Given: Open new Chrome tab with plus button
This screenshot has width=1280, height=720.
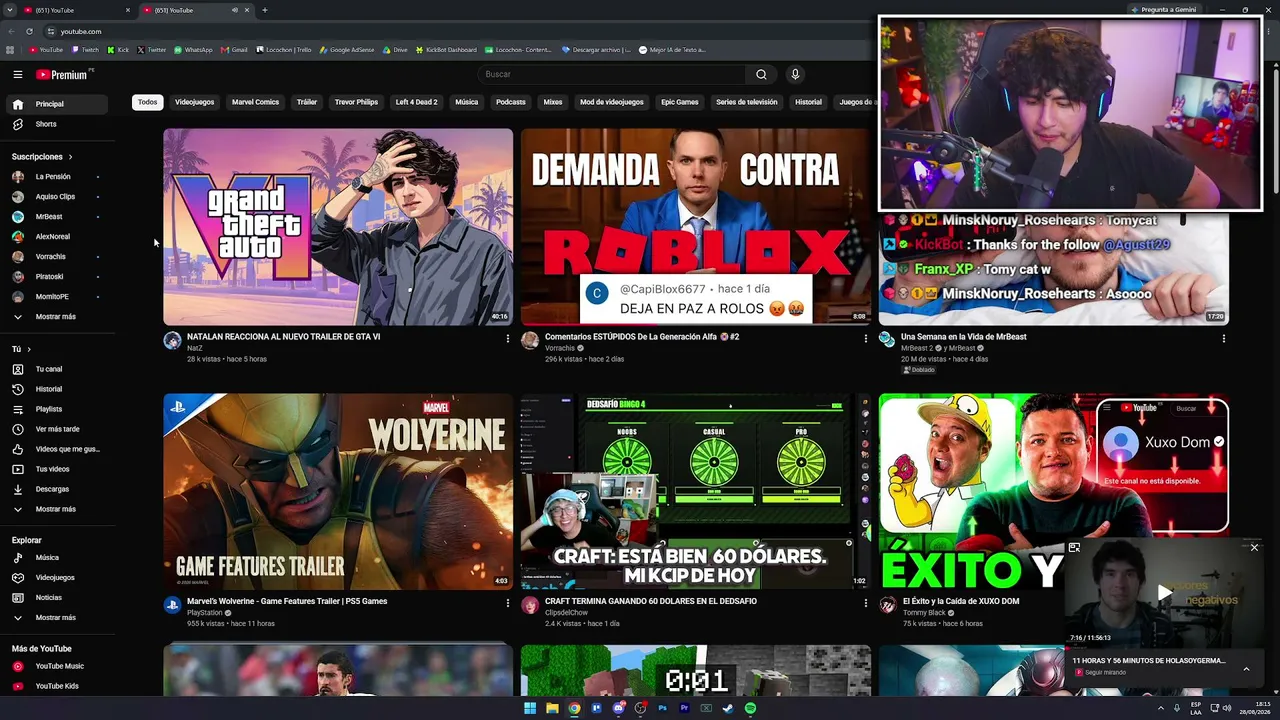Looking at the screenshot, I should (264, 10).
